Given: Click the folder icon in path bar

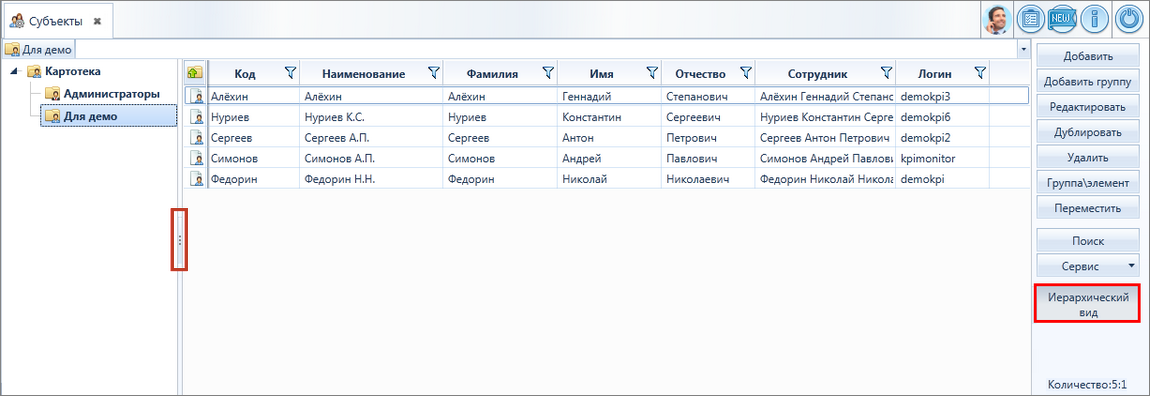Looking at the screenshot, I should click(x=12, y=50).
